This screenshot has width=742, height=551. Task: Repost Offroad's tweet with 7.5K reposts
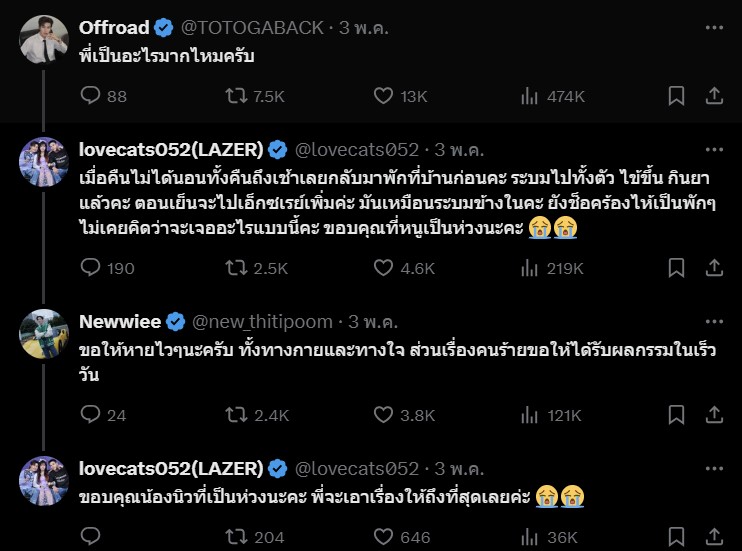pyautogui.click(x=237, y=96)
